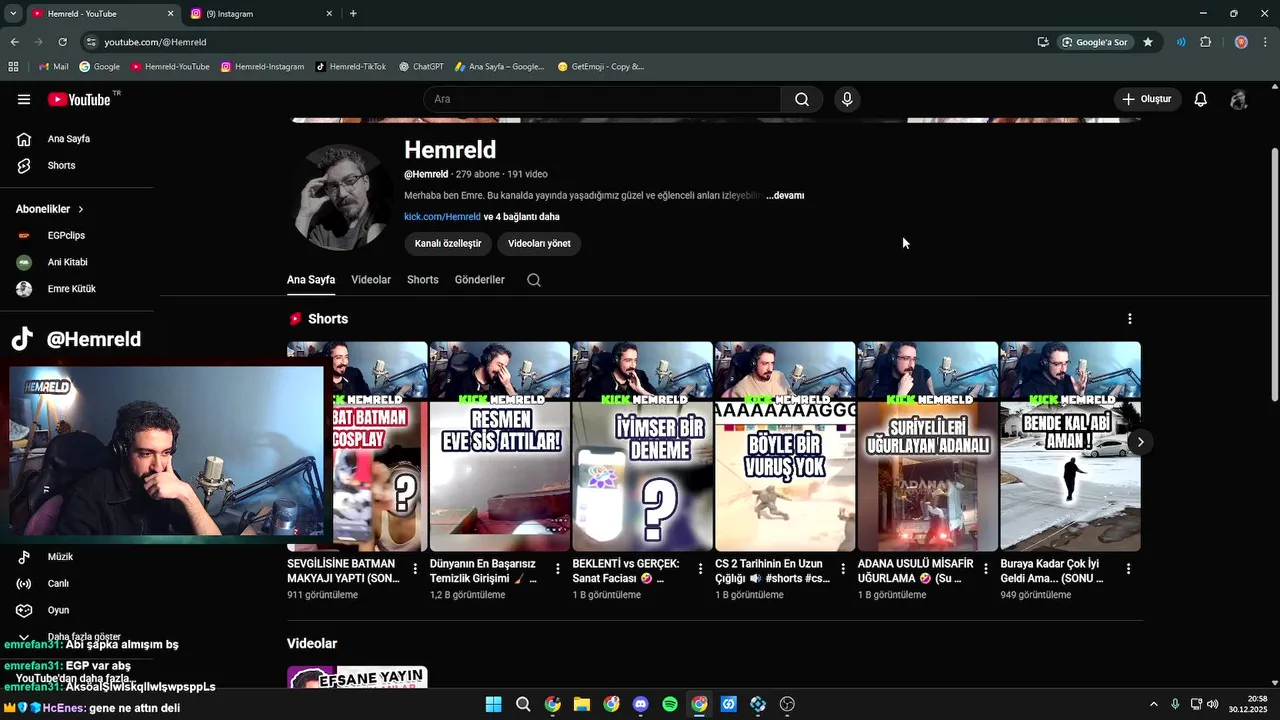Image resolution: width=1280 pixels, height=720 pixels.
Task: Open menu for BEKLENTİ vs GERÇEK short
Action: (x=700, y=568)
